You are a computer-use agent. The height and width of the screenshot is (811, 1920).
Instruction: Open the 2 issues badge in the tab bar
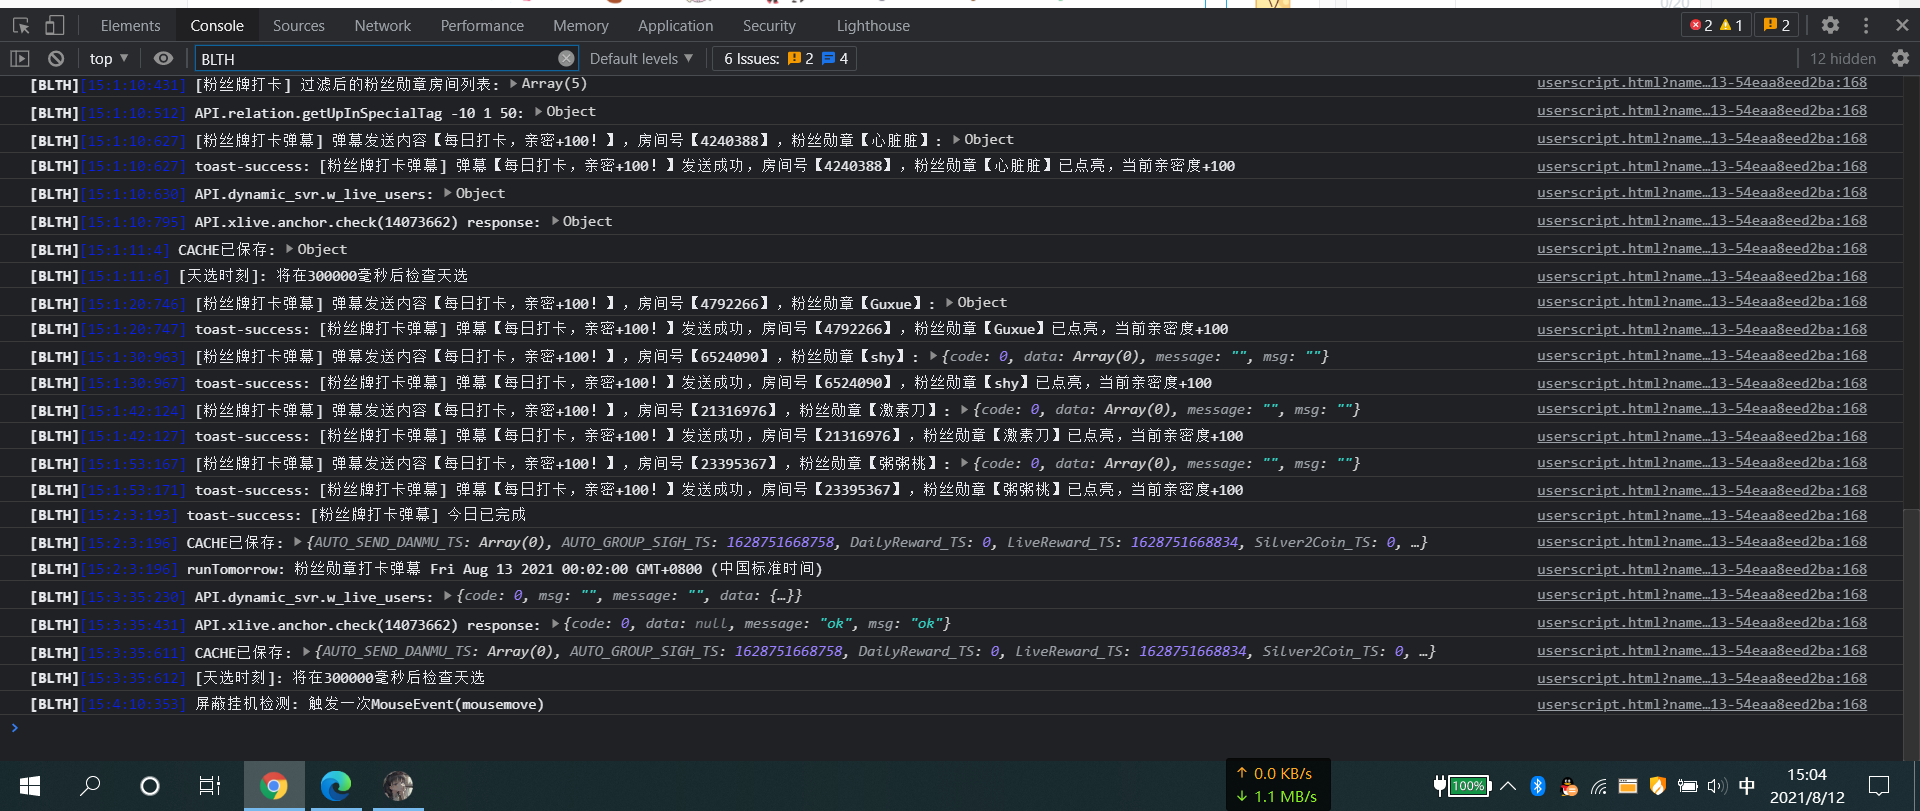(x=1777, y=25)
